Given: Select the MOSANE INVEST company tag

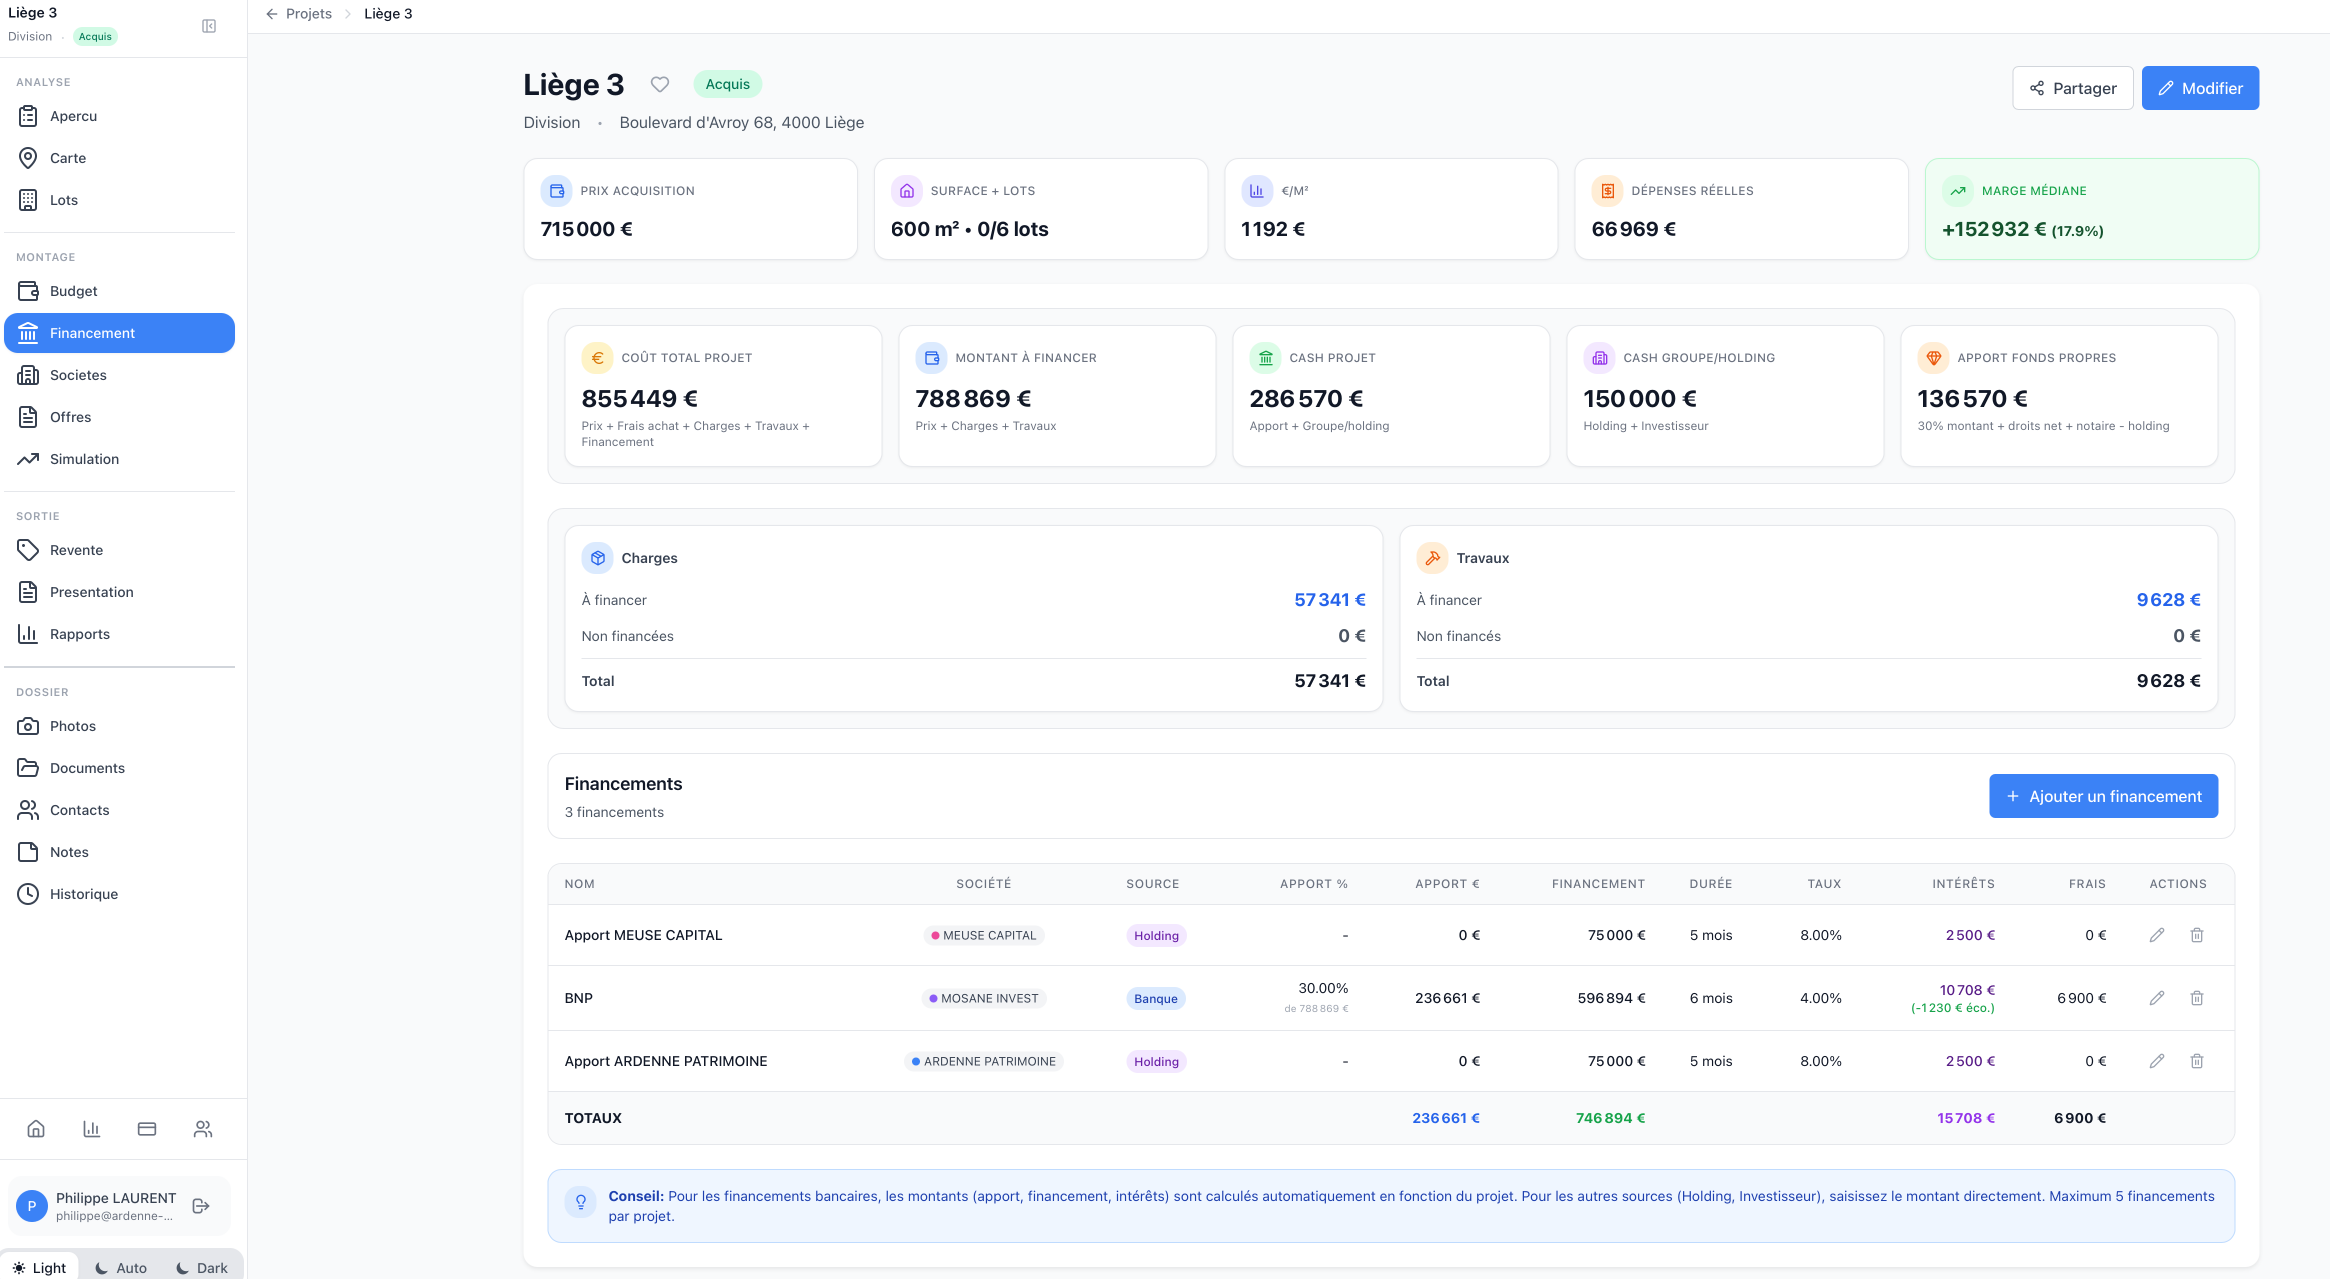Looking at the screenshot, I should click(984, 998).
